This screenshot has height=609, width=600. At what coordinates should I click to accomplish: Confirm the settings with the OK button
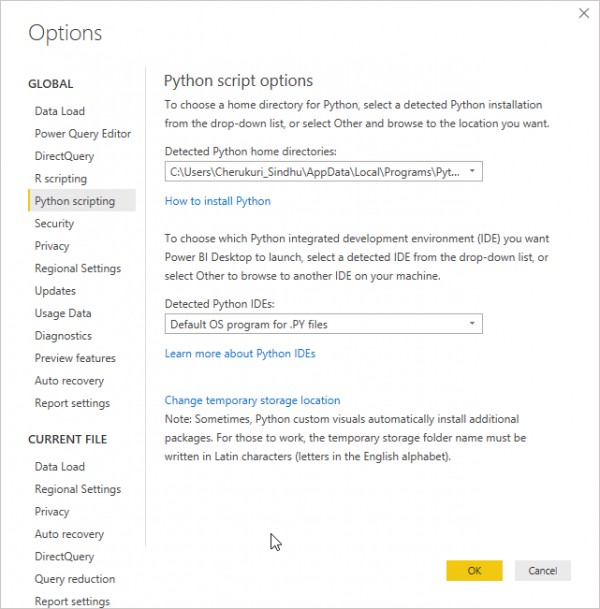[x=474, y=571]
